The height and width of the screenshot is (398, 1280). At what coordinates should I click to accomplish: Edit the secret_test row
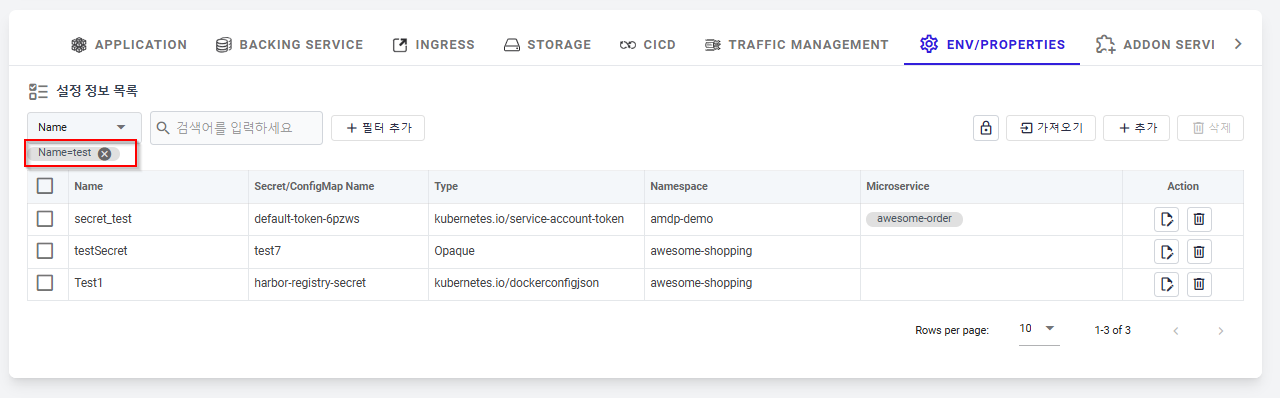point(1166,219)
